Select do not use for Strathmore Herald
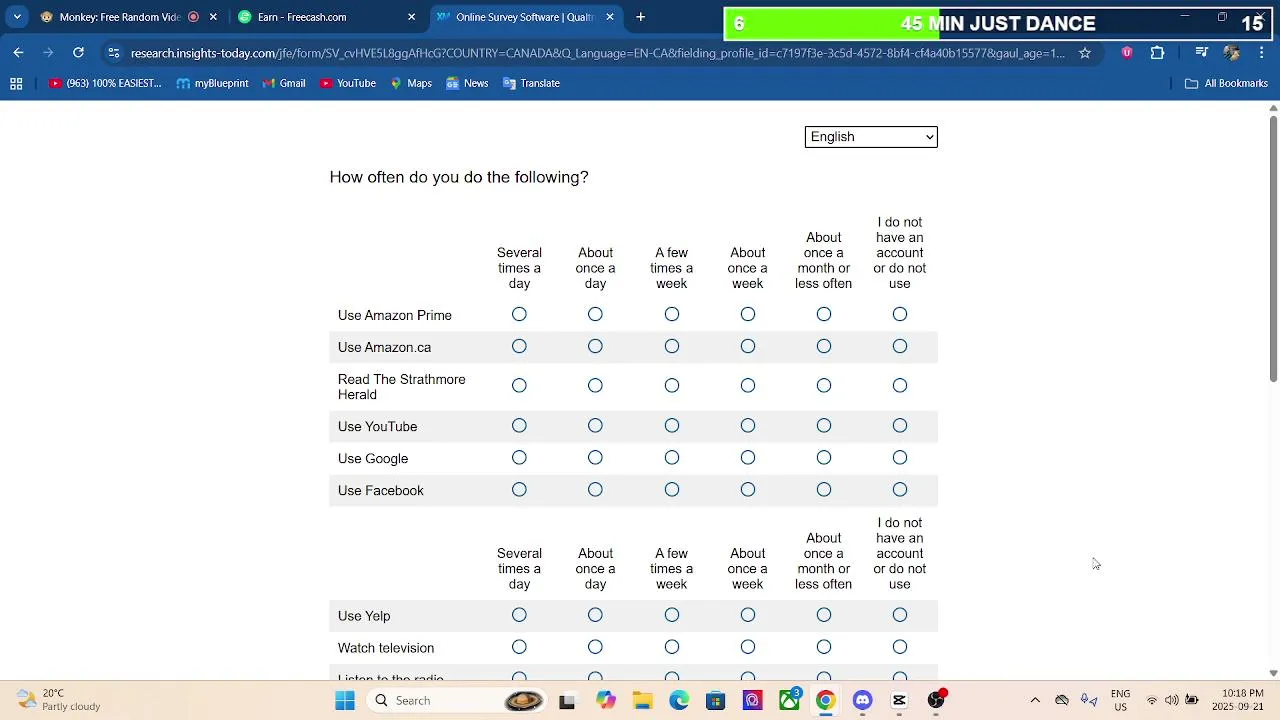The height and width of the screenshot is (720, 1280). click(x=900, y=386)
